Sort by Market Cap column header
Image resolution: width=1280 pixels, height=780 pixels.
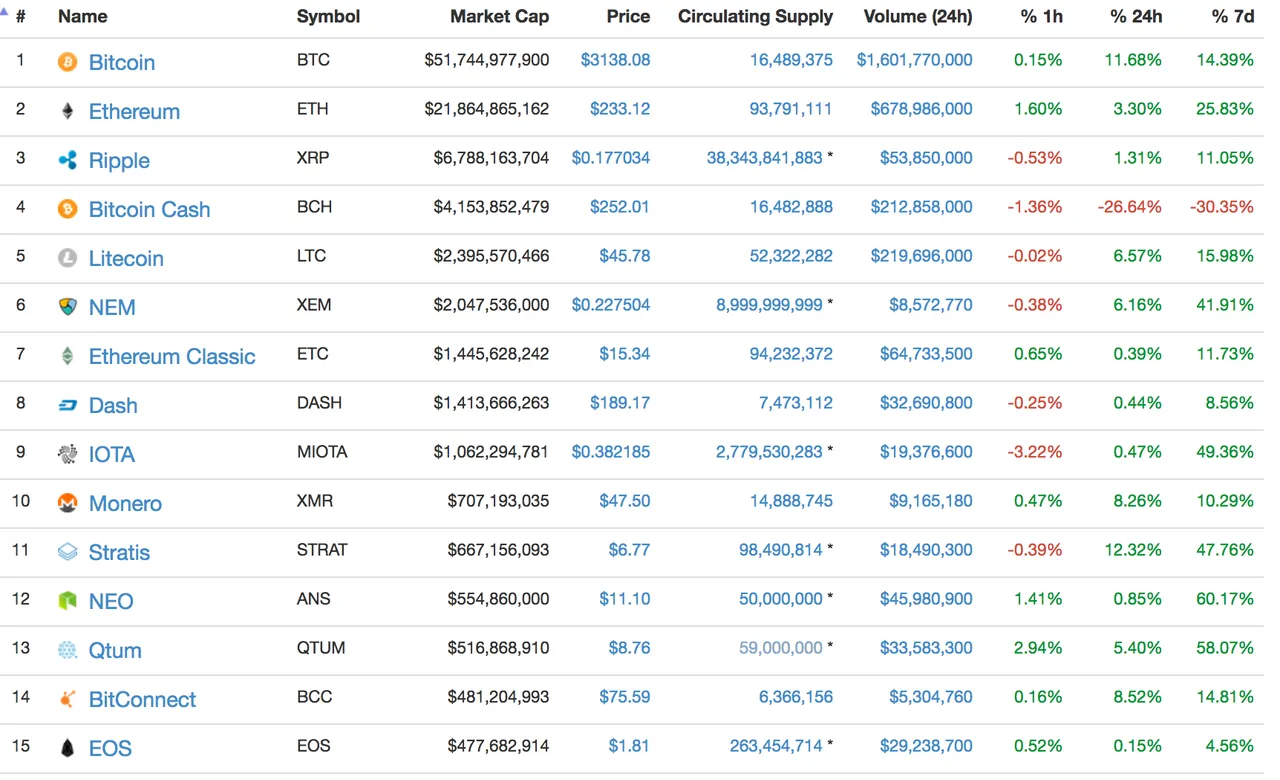(499, 17)
